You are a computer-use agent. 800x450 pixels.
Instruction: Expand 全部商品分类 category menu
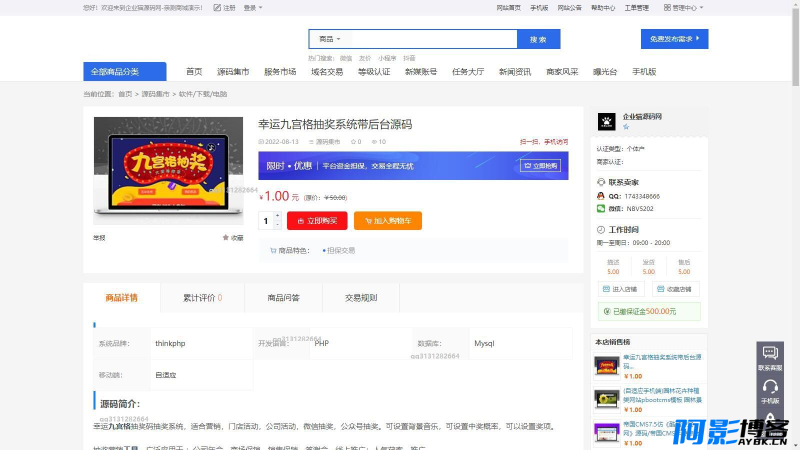[x=124, y=71]
